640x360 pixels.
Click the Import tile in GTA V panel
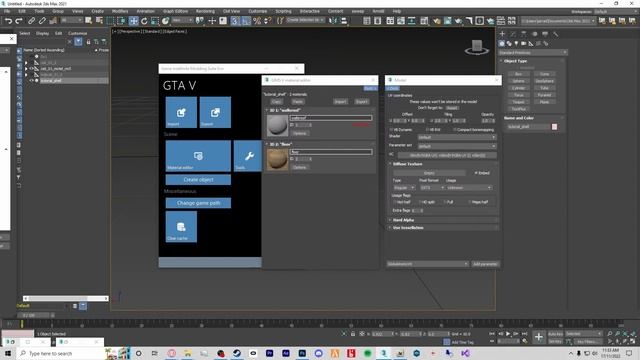click(x=181, y=112)
